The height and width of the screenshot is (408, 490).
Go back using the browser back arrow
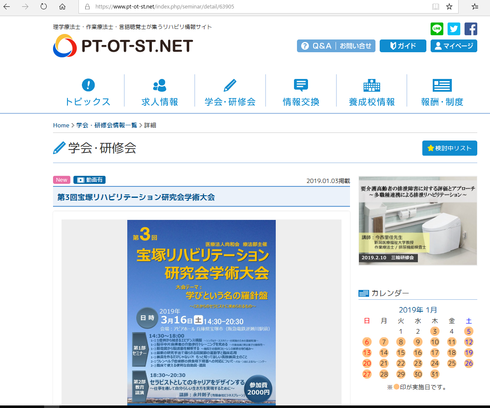(x=7, y=6)
